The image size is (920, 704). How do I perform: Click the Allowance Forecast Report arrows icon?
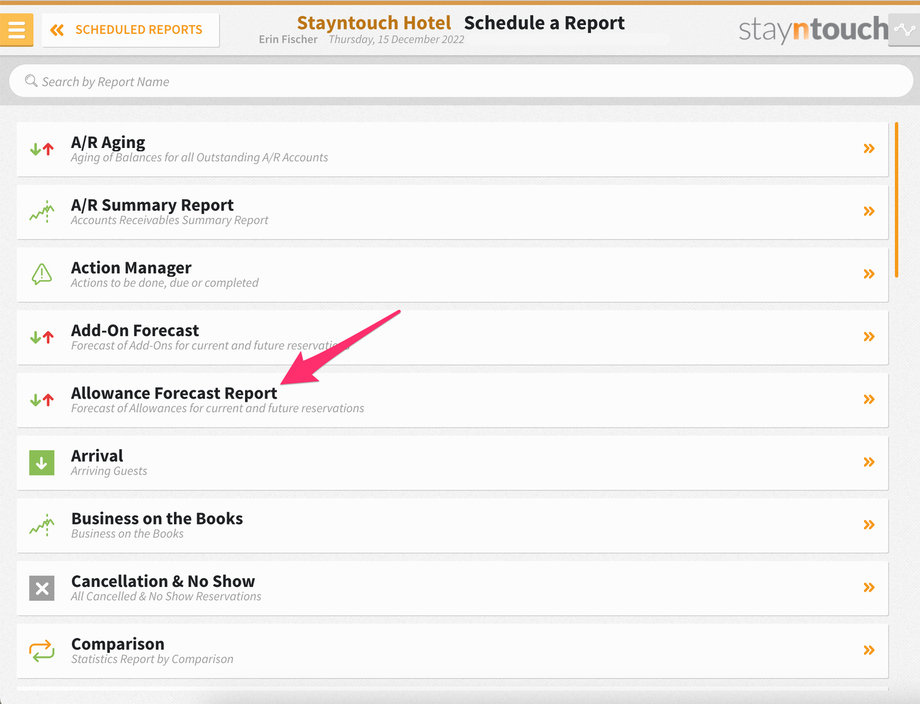[x=42, y=400]
